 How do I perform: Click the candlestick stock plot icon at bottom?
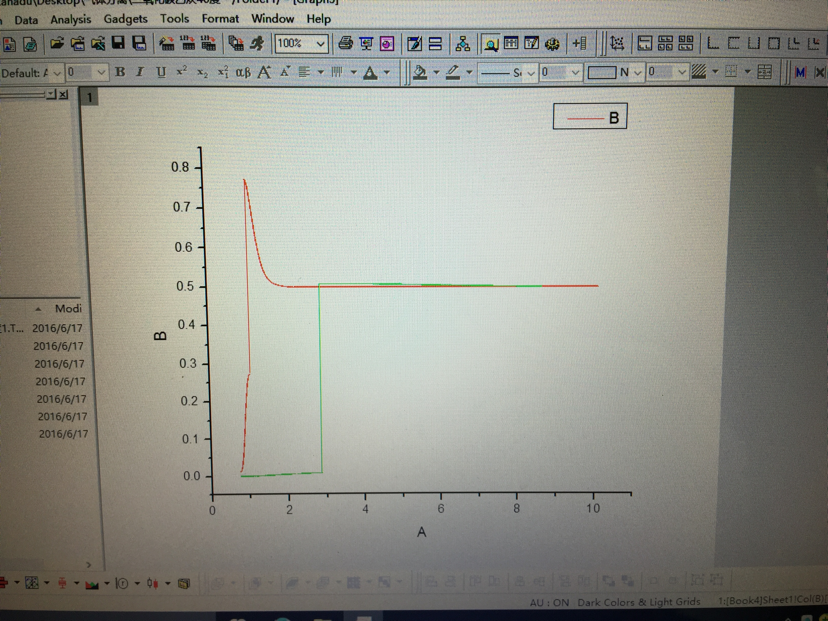tap(153, 583)
